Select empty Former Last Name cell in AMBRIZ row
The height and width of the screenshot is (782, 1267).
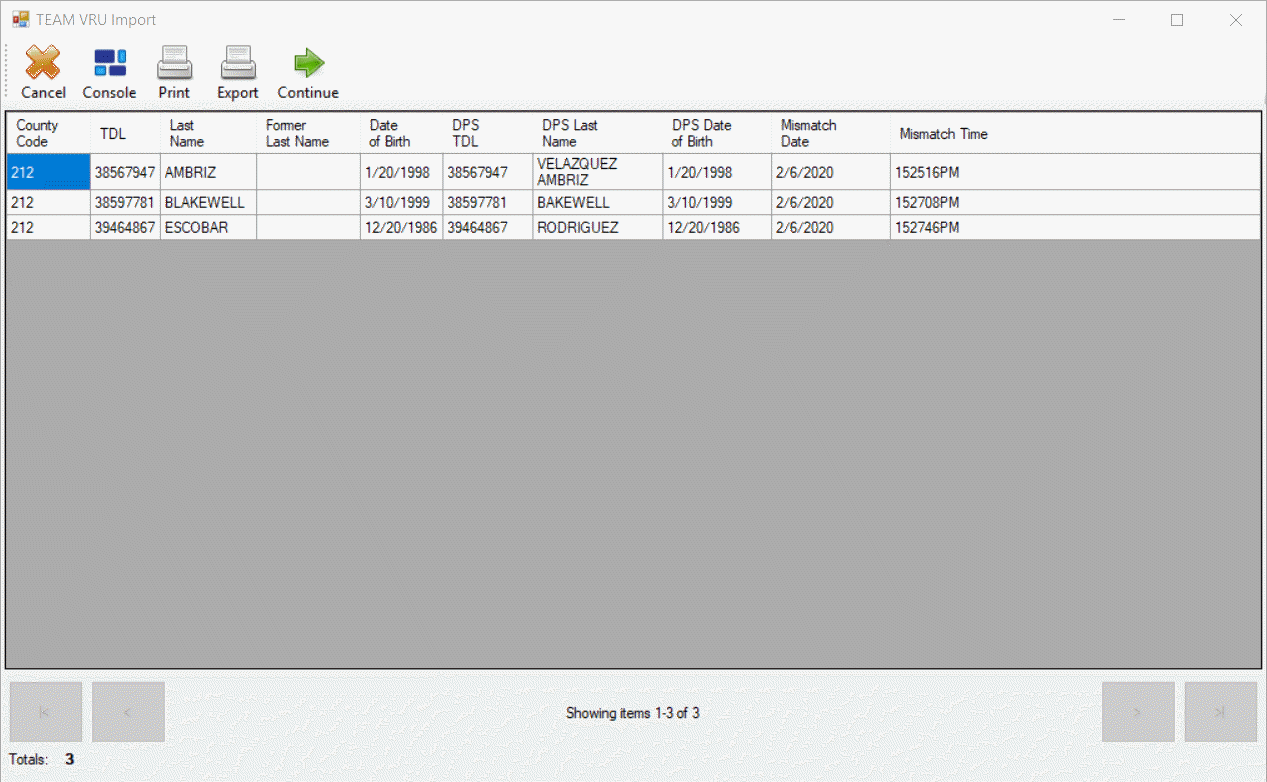click(309, 172)
